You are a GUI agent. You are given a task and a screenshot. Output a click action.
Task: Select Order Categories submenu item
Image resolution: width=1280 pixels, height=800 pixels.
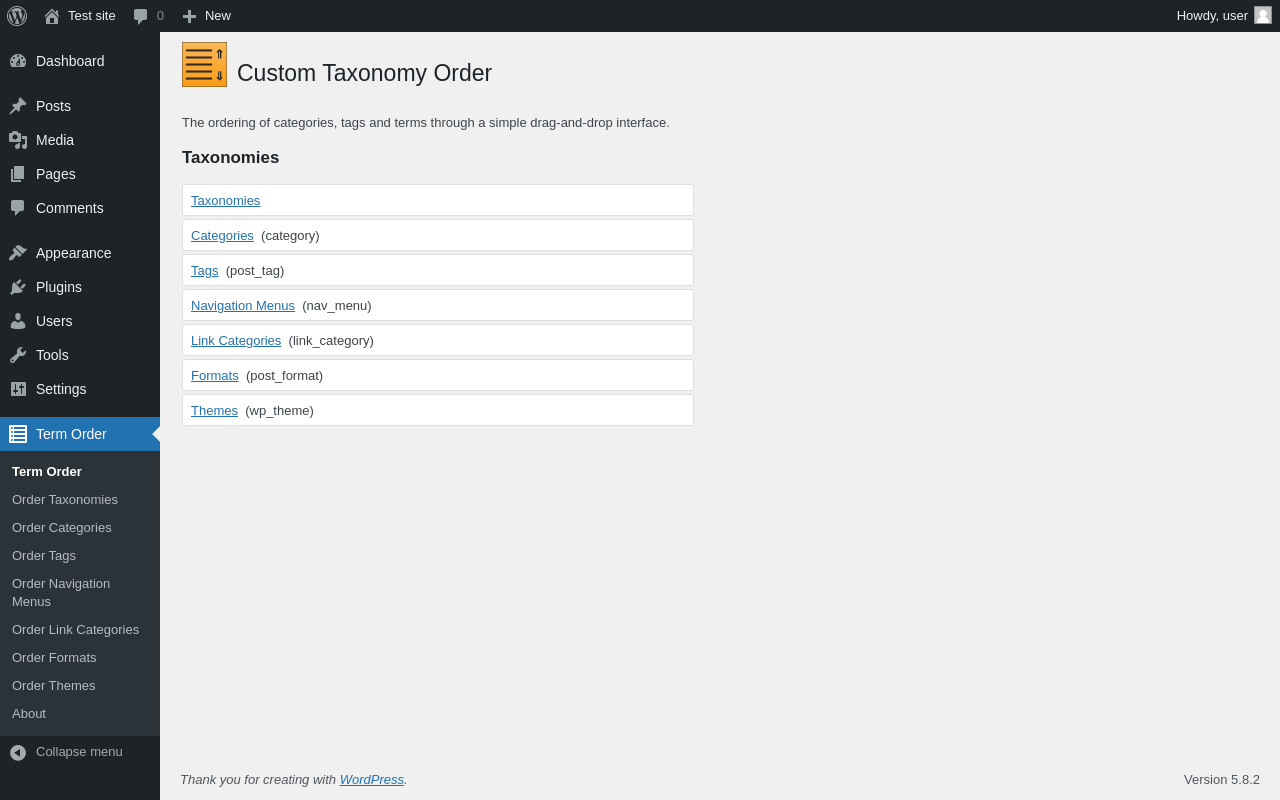coord(62,528)
